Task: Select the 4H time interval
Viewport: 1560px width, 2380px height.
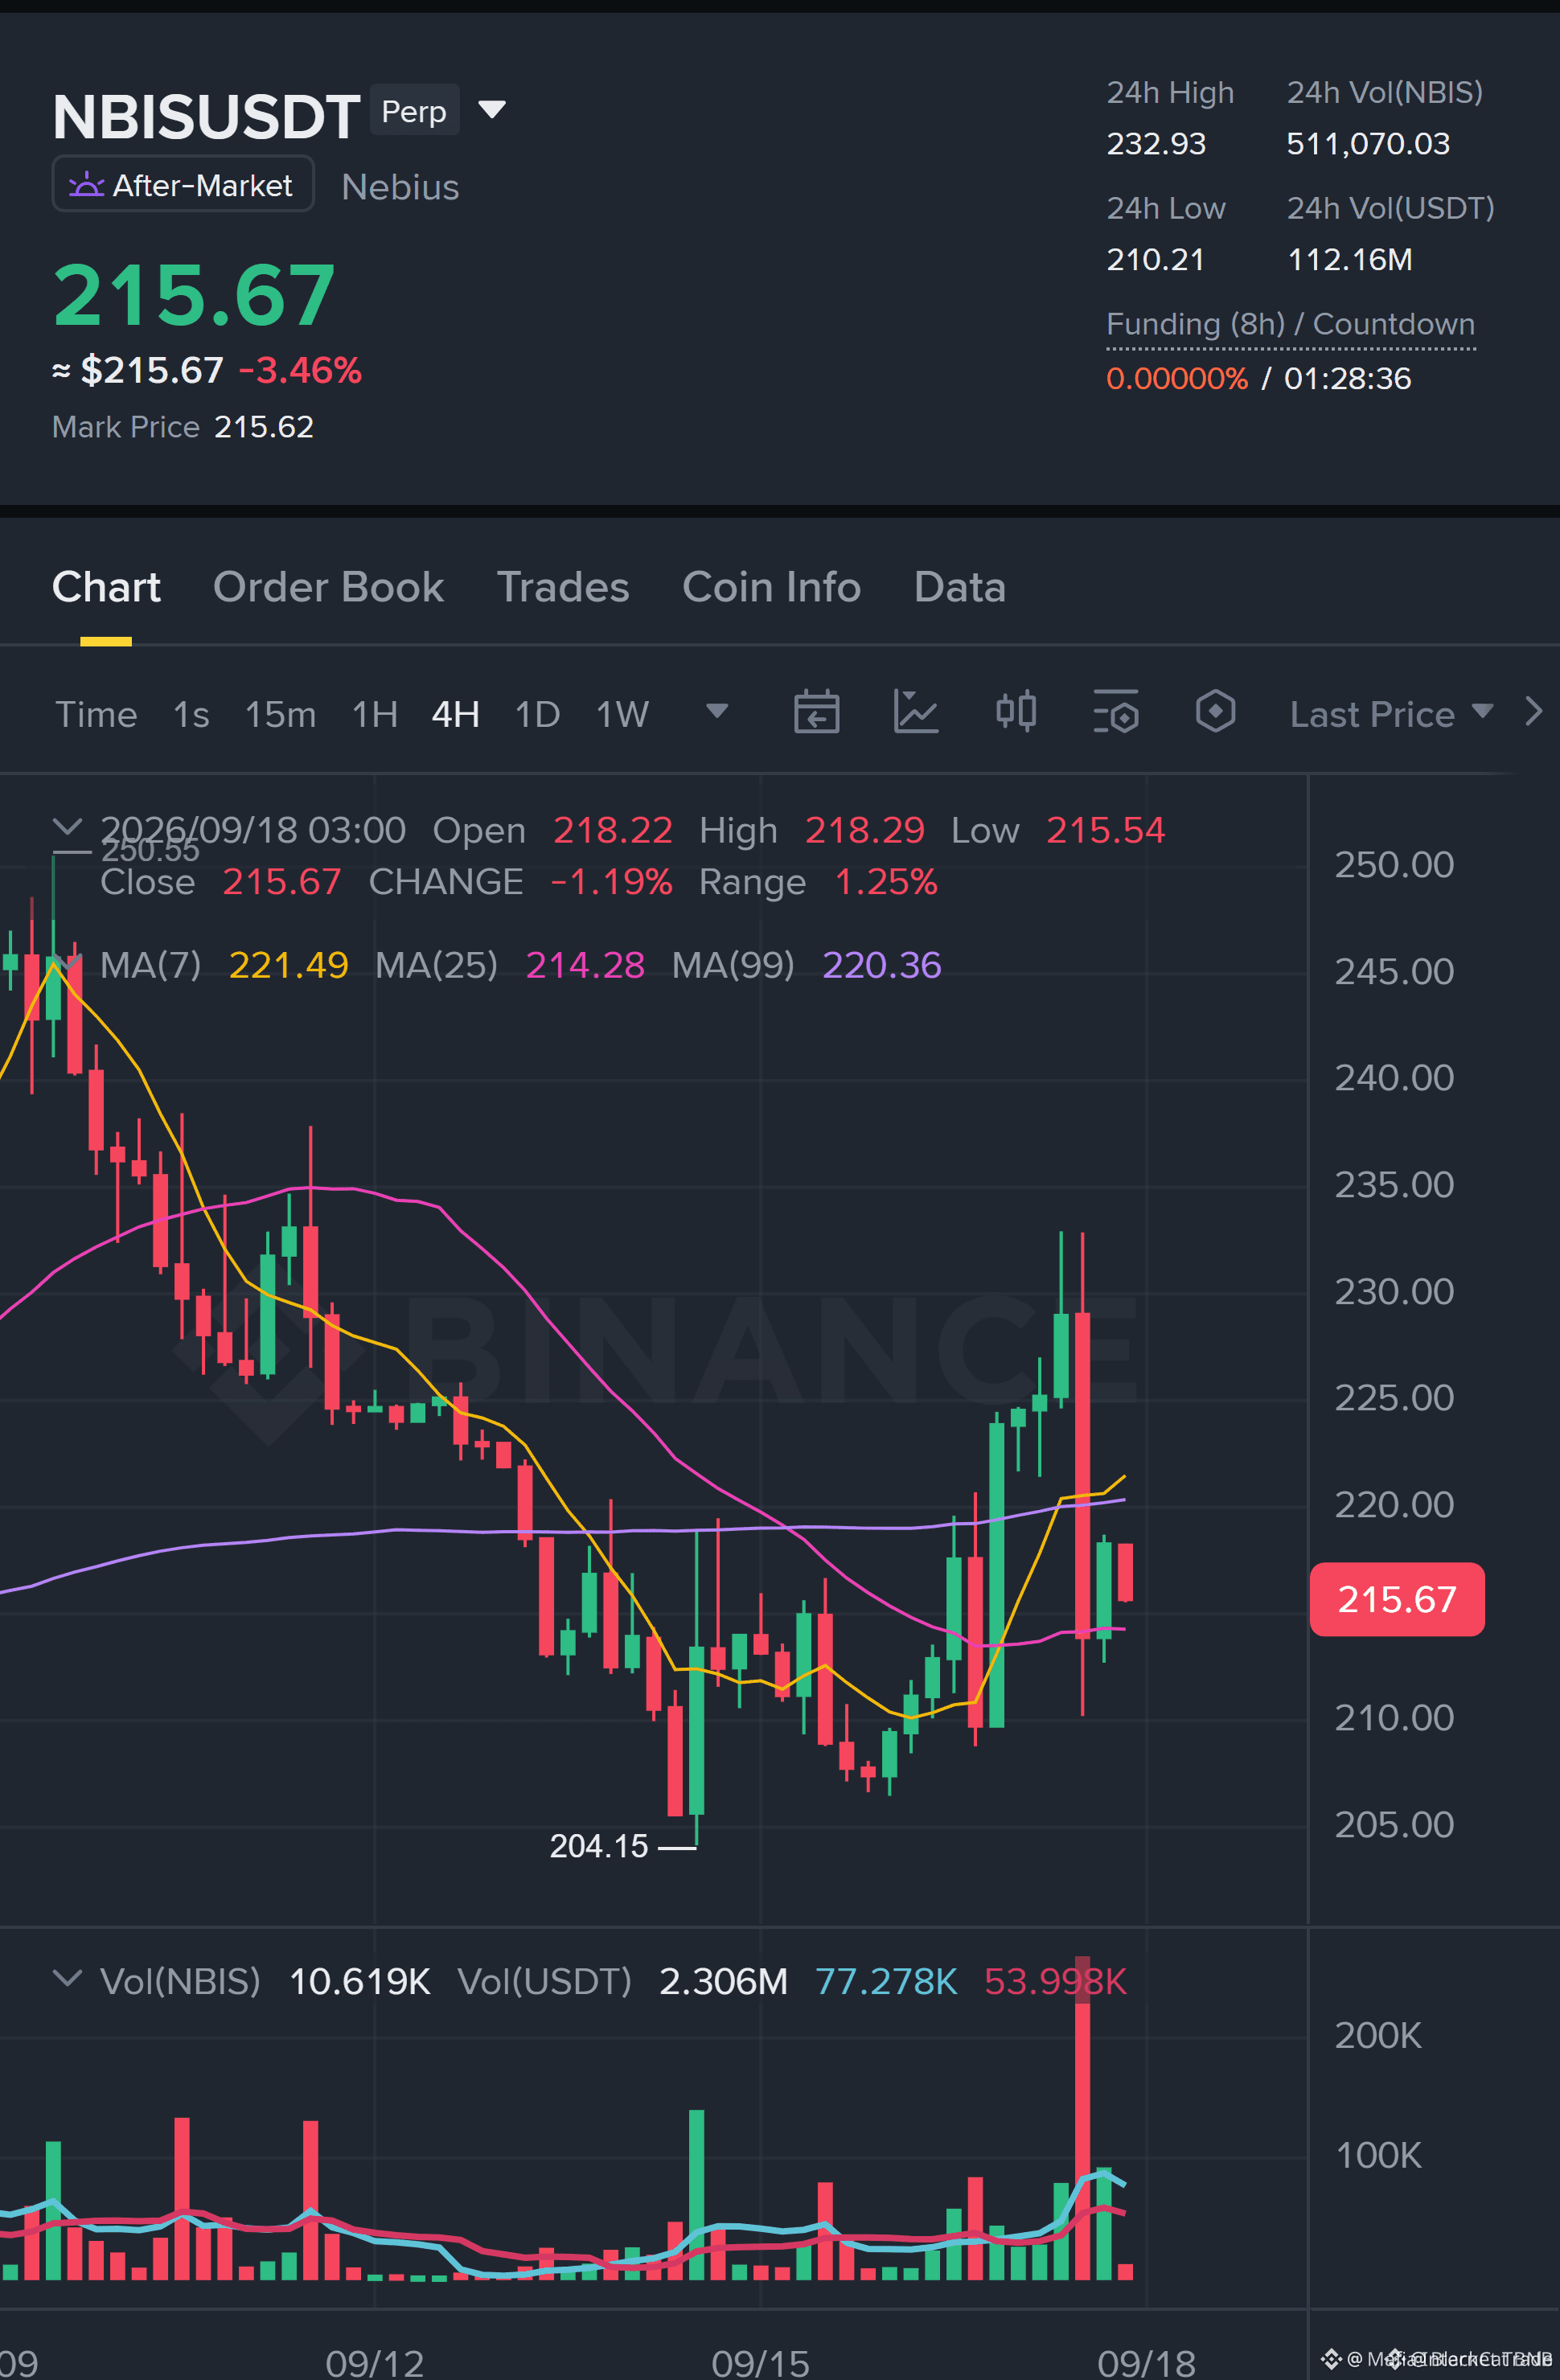Action: 455,714
